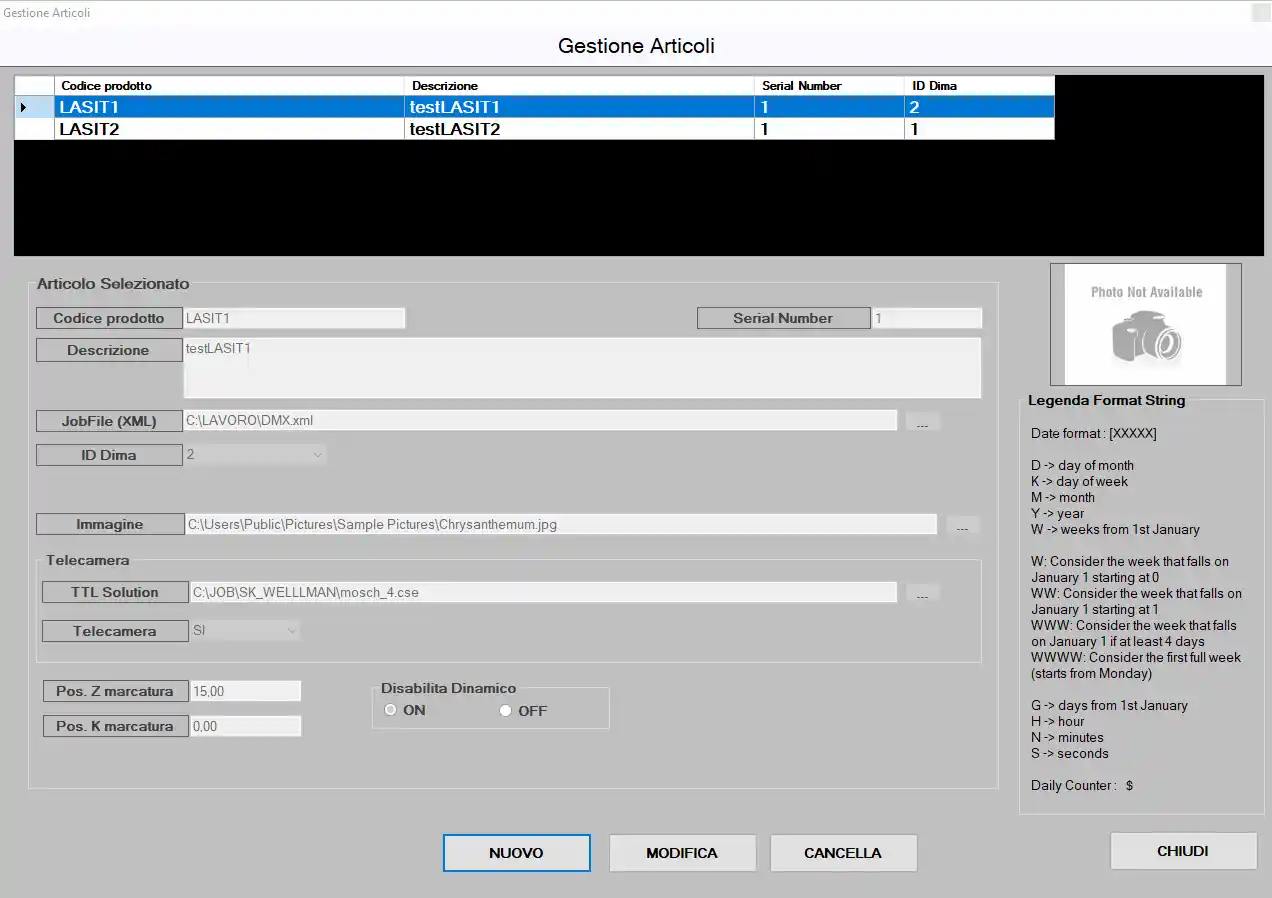The image size is (1272, 898).
Task: Click the Photo Not Available thumbnail
Action: 1145,324
